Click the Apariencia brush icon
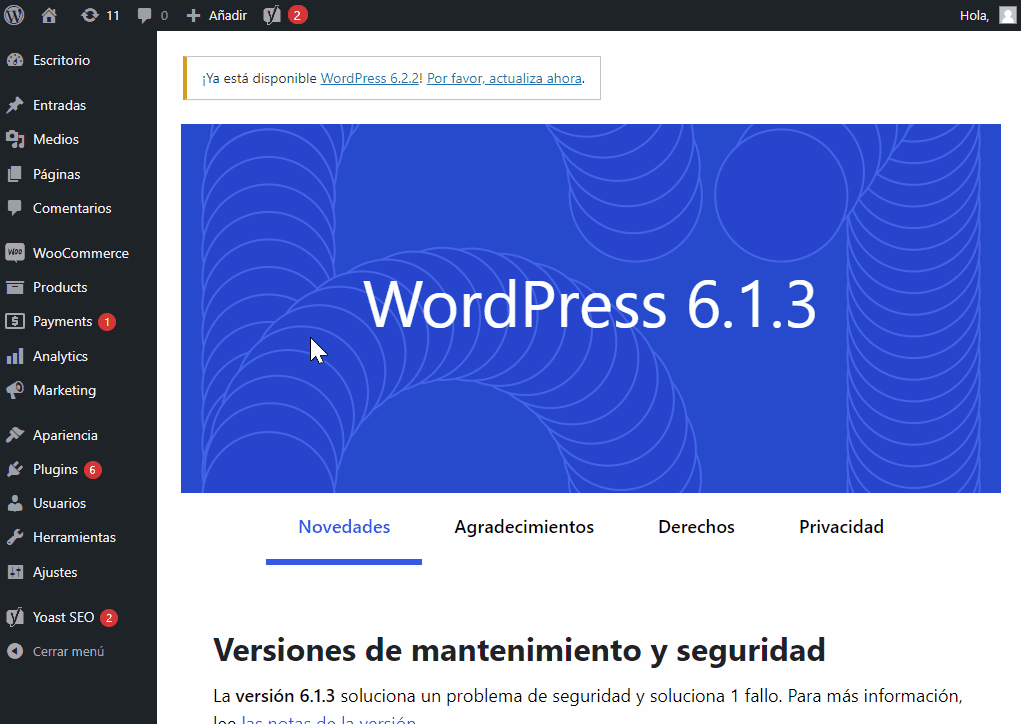 (15, 435)
